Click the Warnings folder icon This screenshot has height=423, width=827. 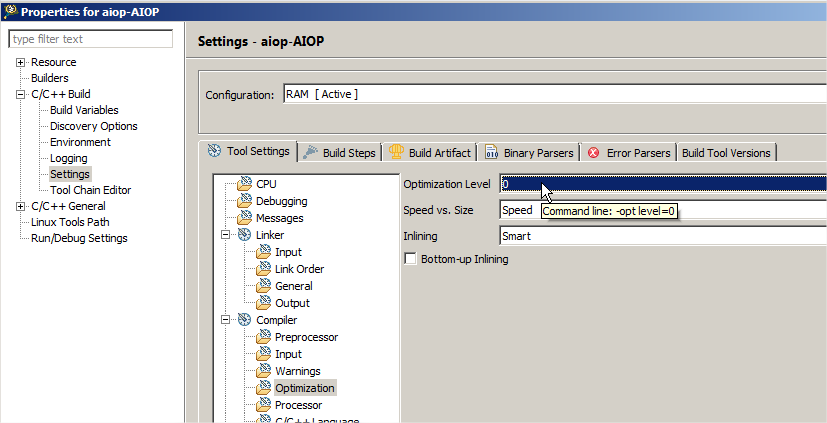(264, 371)
